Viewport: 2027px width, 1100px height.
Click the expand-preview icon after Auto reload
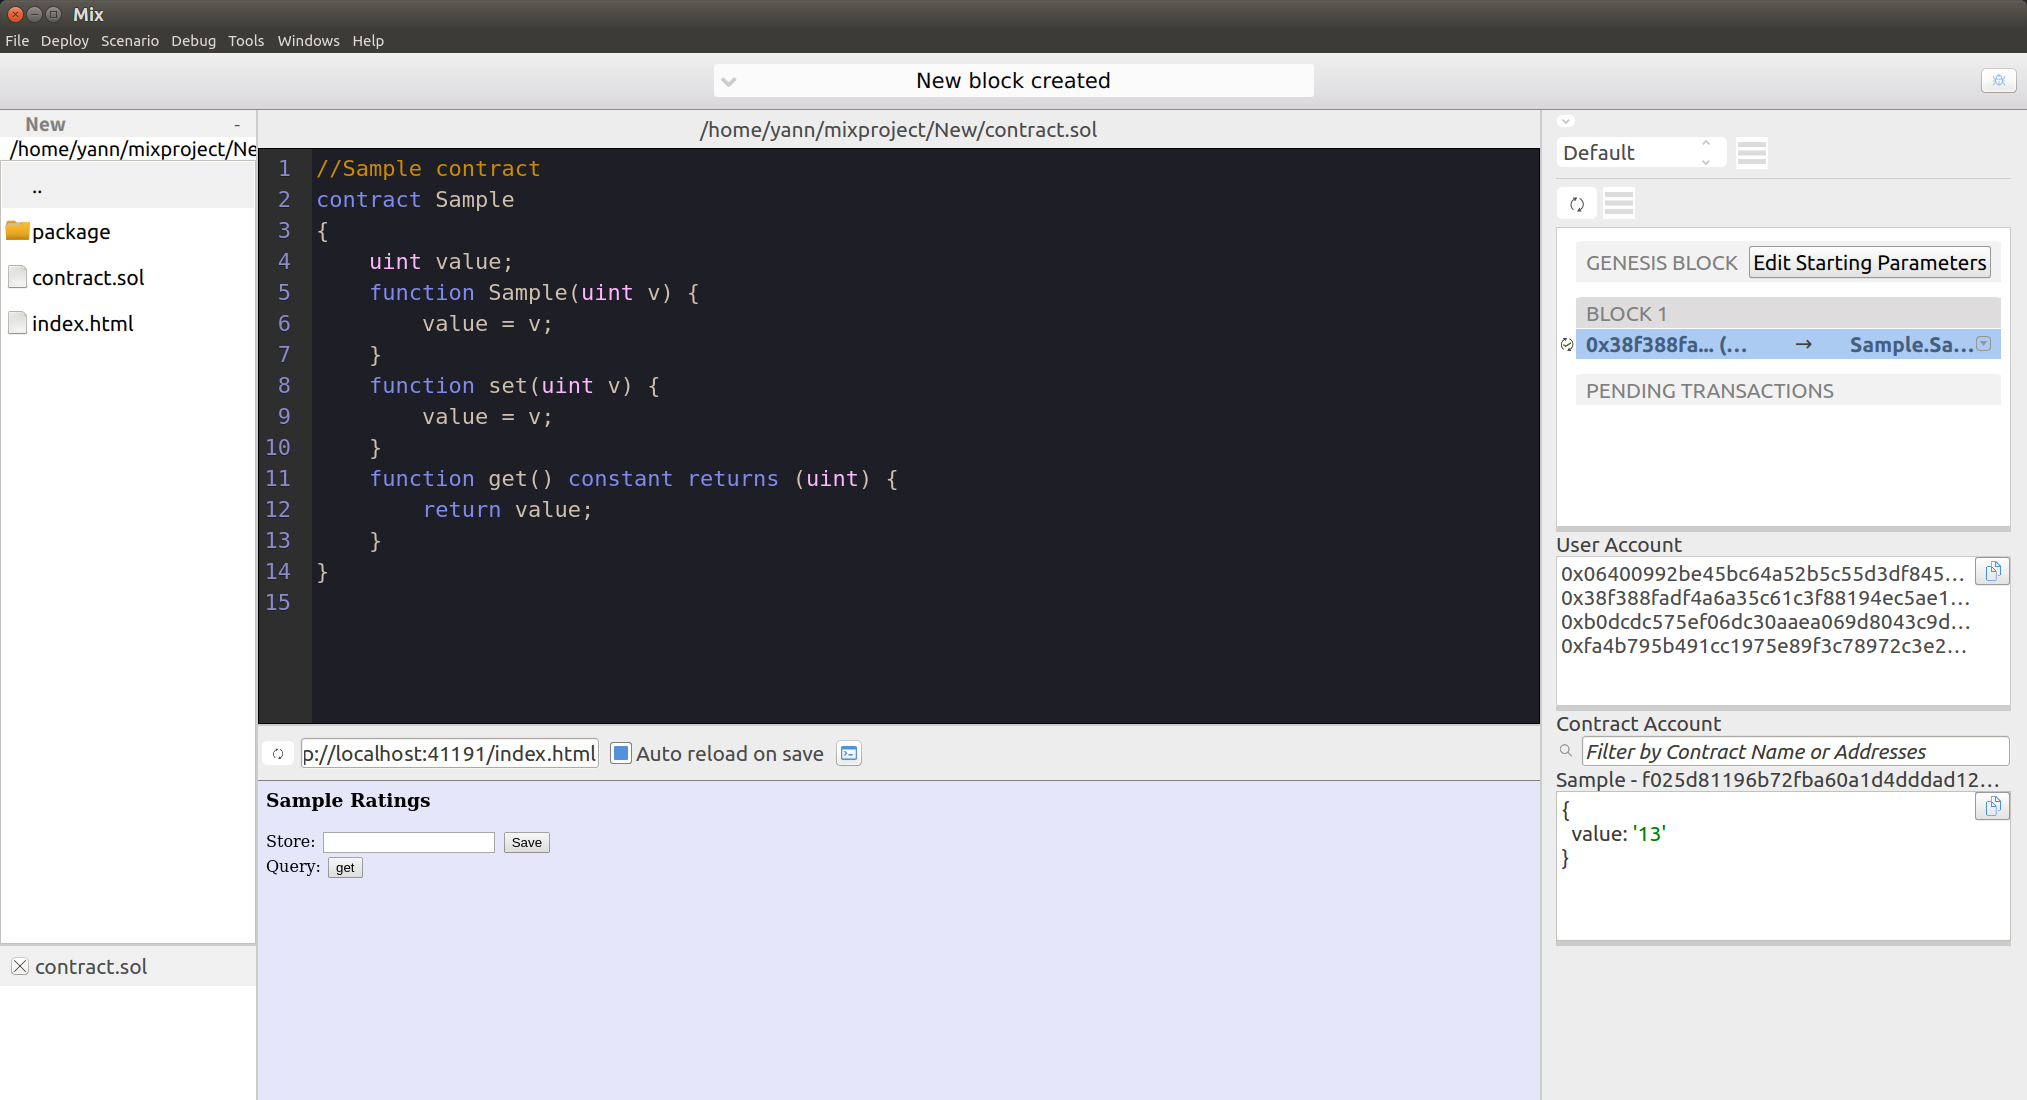849,754
